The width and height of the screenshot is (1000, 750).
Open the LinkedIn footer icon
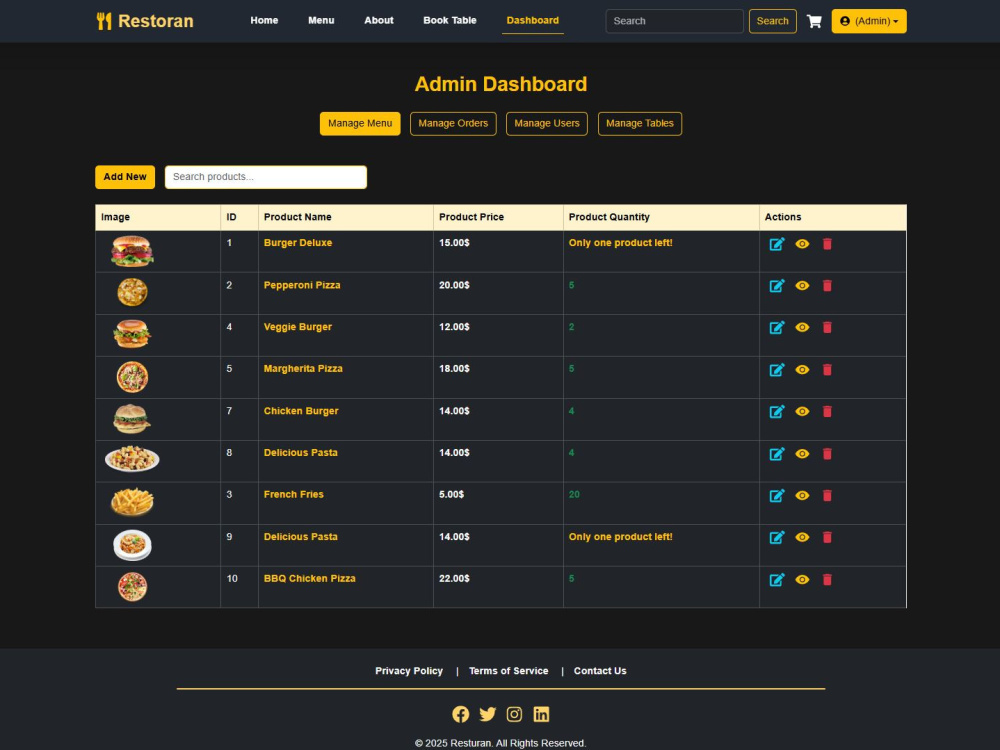pos(541,714)
